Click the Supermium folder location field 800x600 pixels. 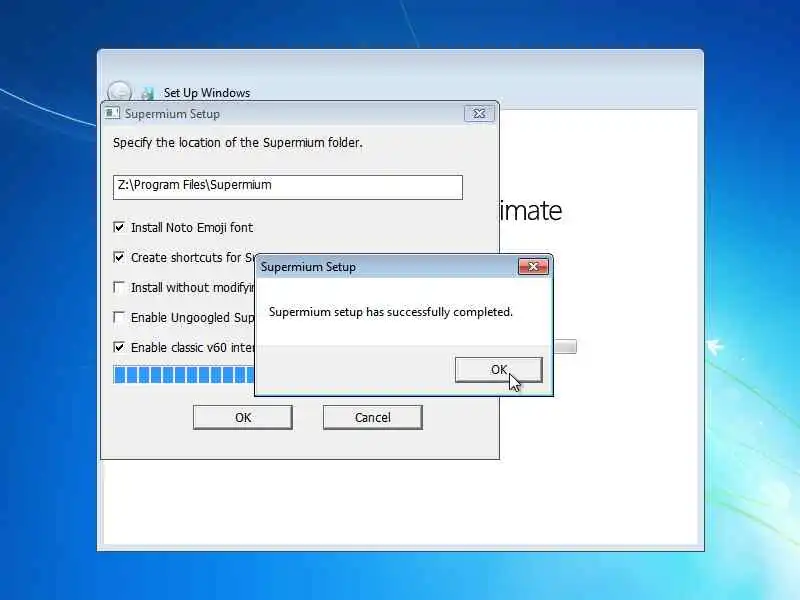288,187
